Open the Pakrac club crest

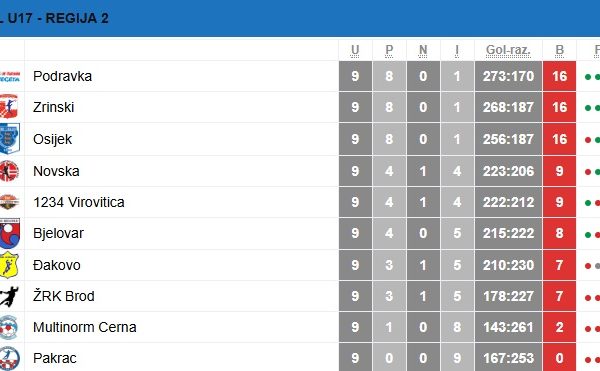10,358
